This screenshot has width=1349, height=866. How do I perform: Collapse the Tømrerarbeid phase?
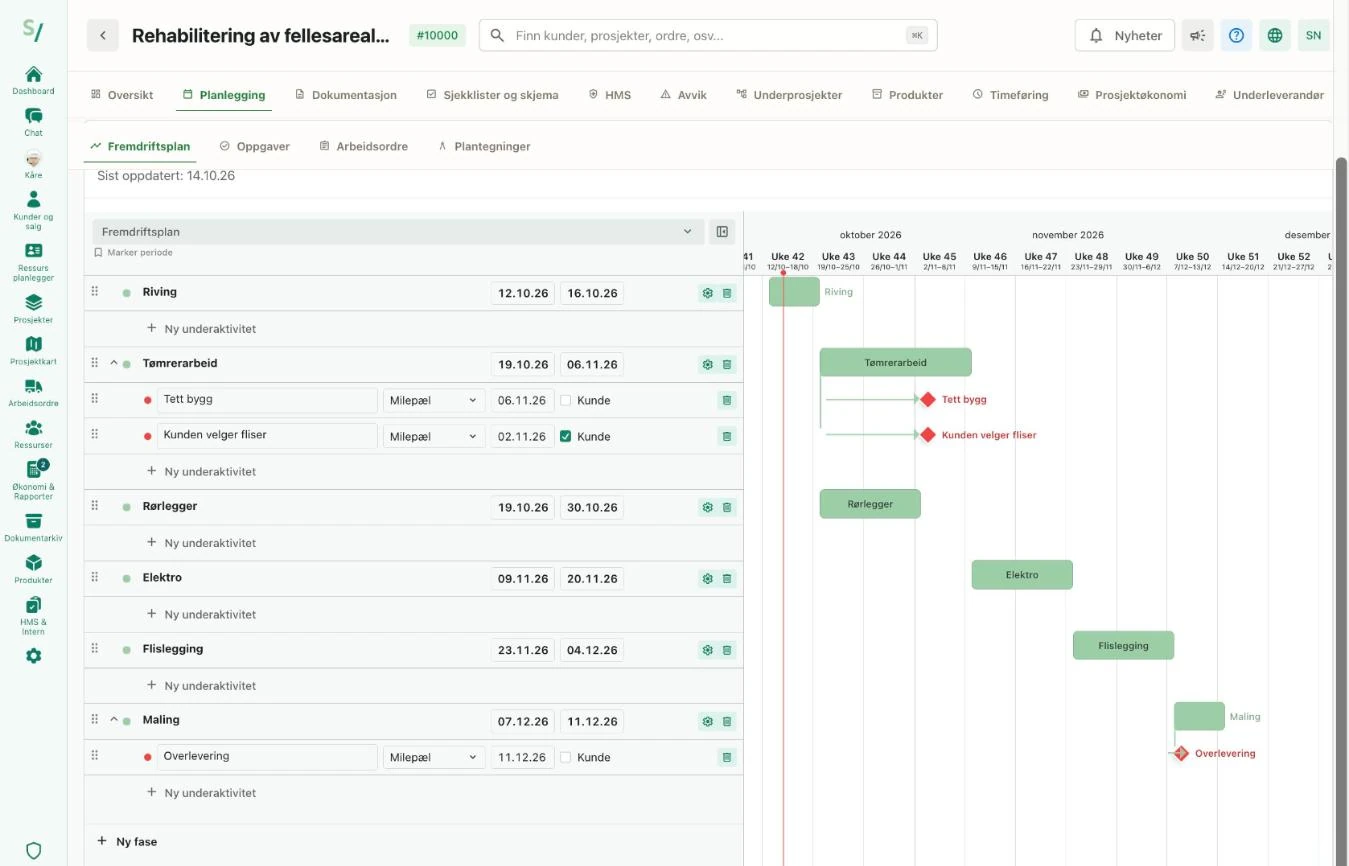(x=114, y=363)
